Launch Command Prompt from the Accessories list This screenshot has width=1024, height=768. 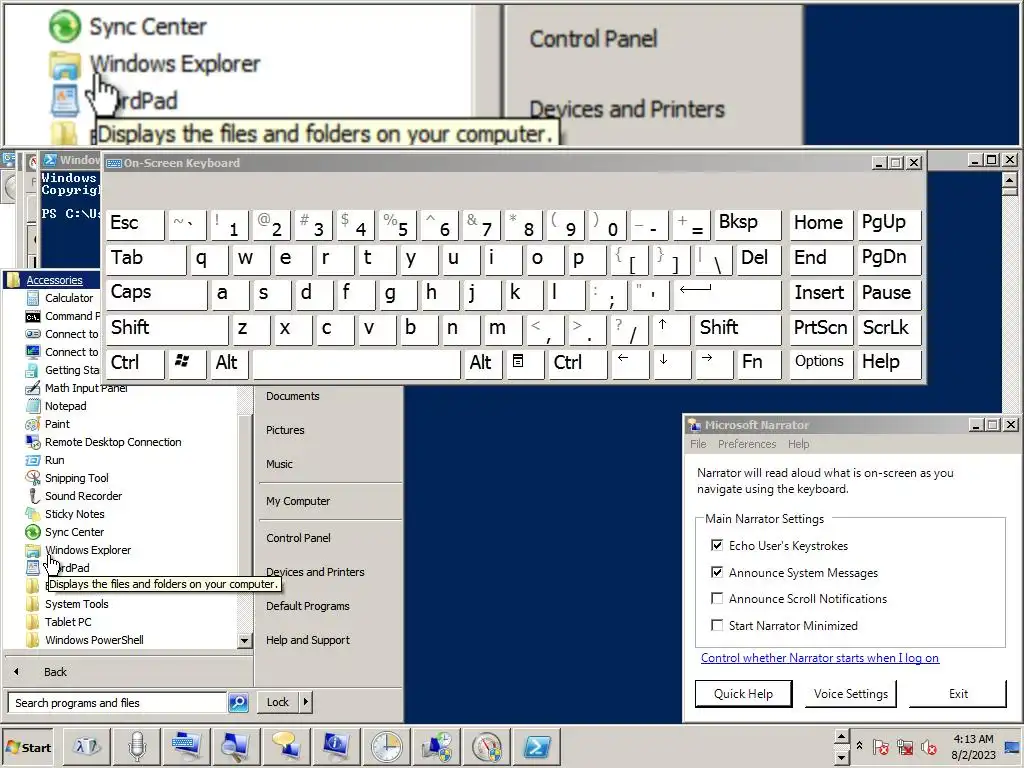[62, 316]
